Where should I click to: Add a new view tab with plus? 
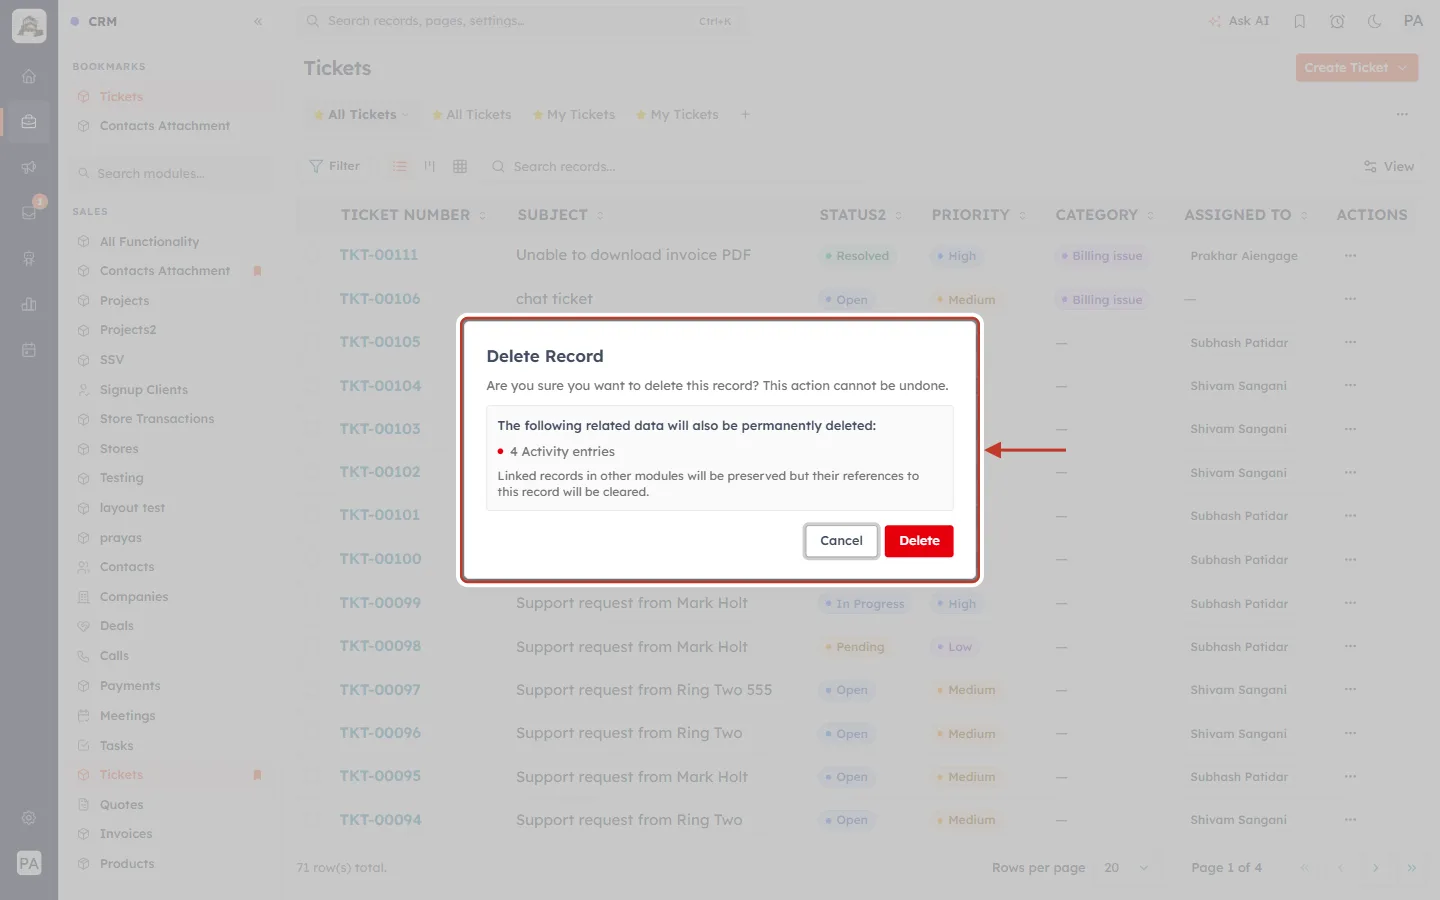[x=745, y=115]
